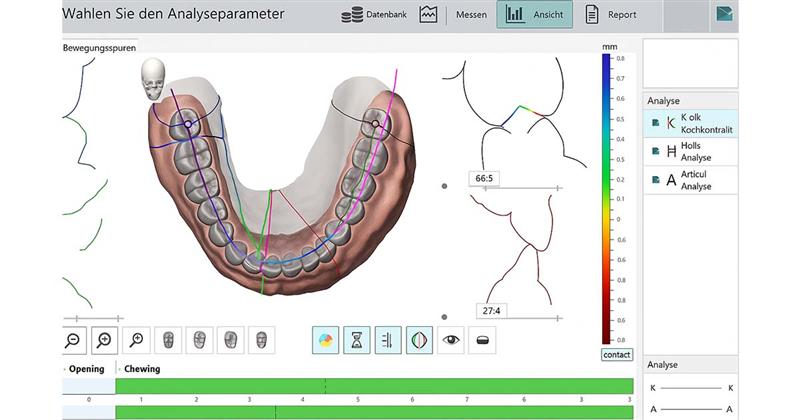
Task: Click the chart graph icon beside Messen
Action: 428,15
